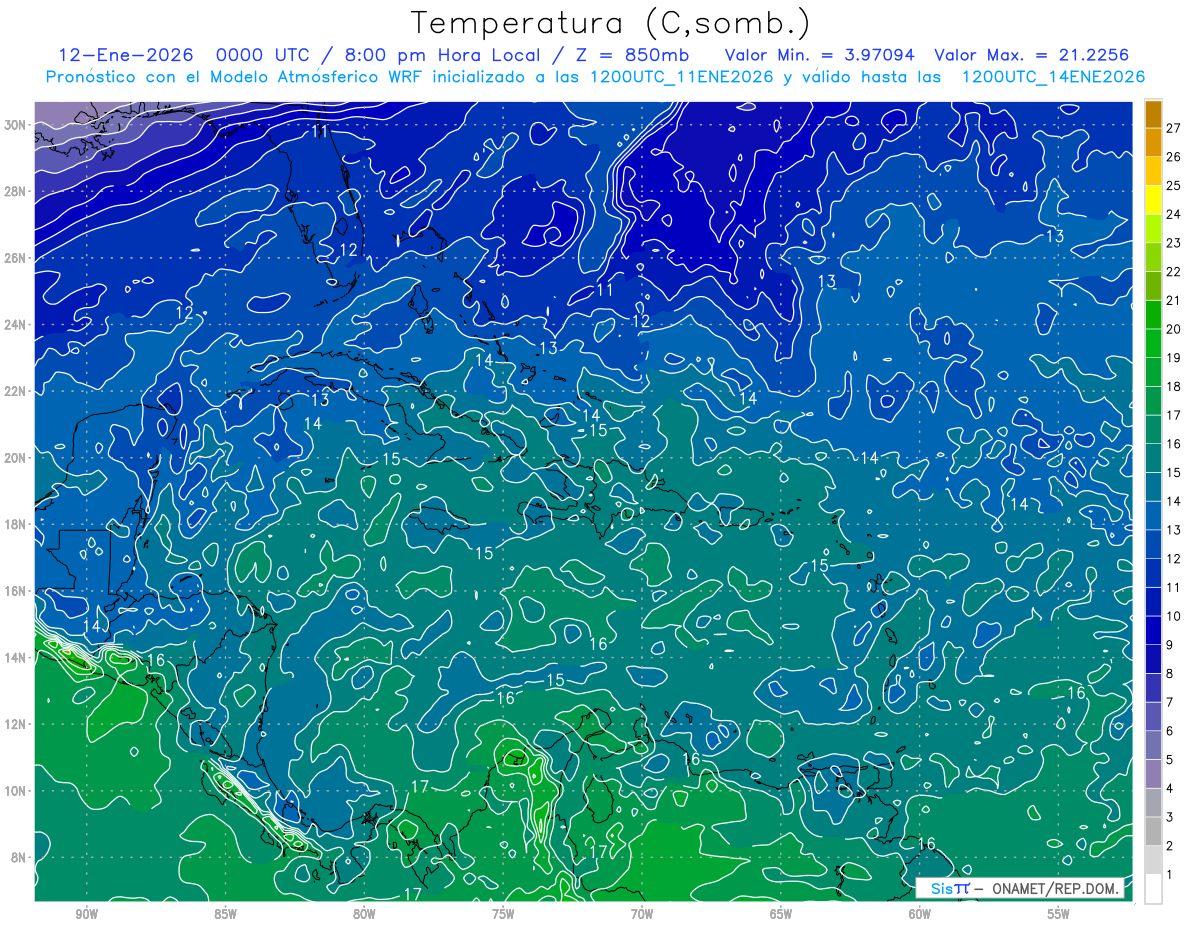
Task: Click the 60W longitude axis label
Action: coord(920,914)
